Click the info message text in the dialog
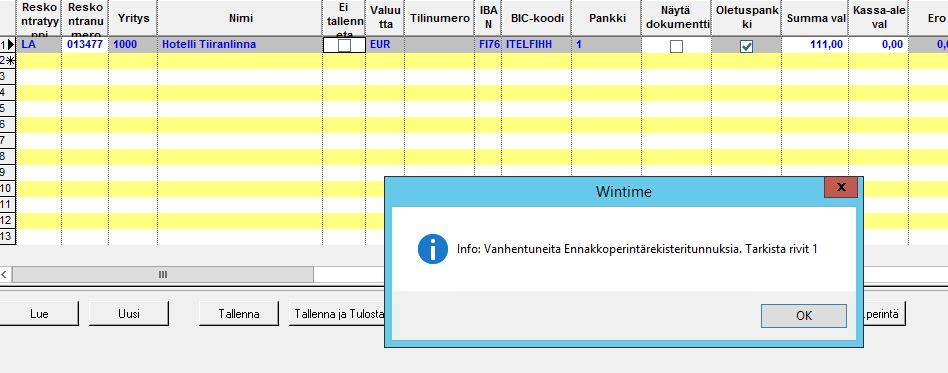 click(x=637, y=249)
